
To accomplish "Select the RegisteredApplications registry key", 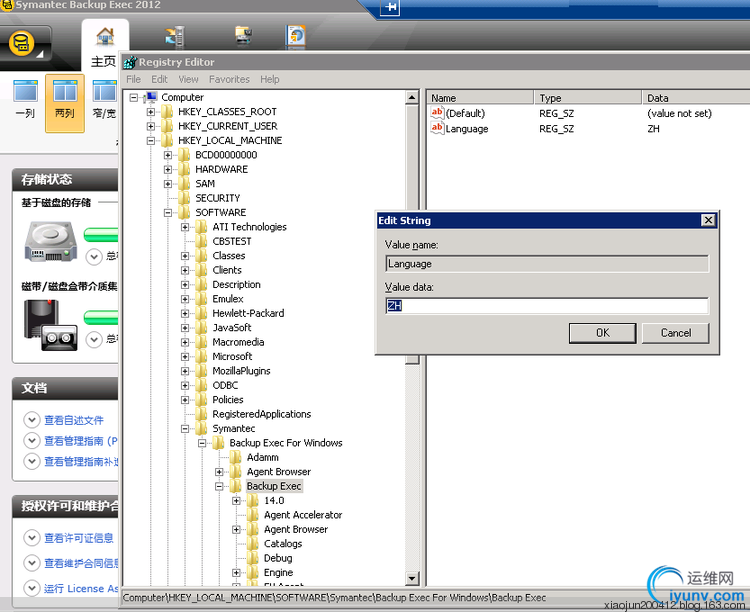I will pyautogui.click(x=262, y=414).
